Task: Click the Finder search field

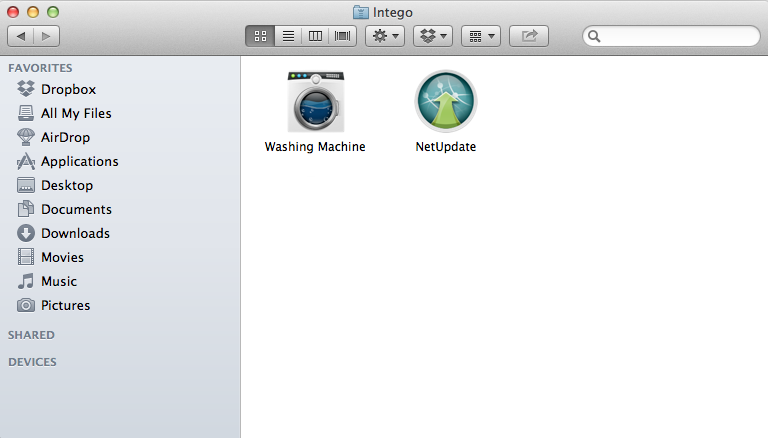Action: 671,36
